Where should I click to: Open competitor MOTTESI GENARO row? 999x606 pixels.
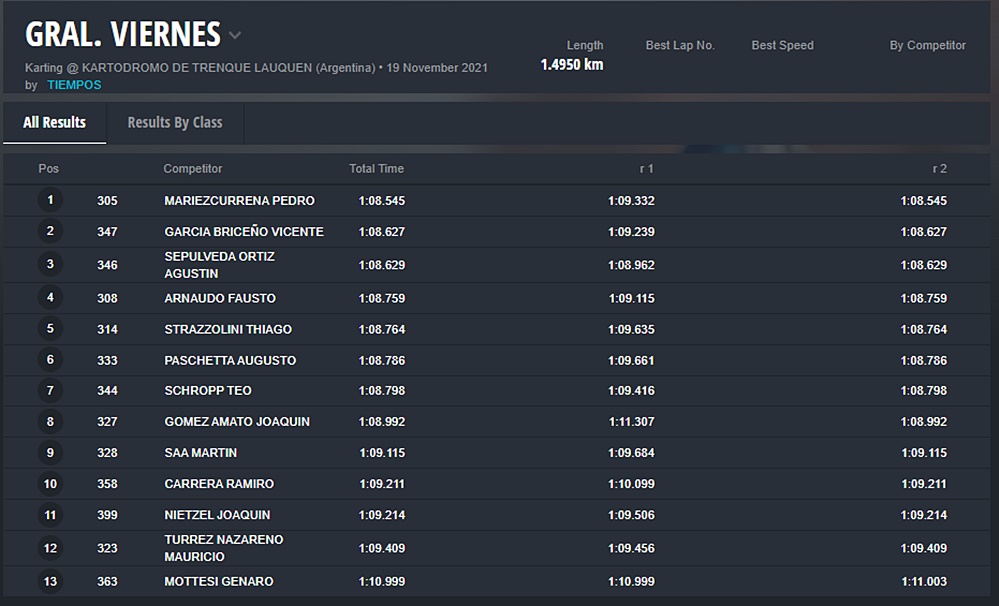coord(218,582)
